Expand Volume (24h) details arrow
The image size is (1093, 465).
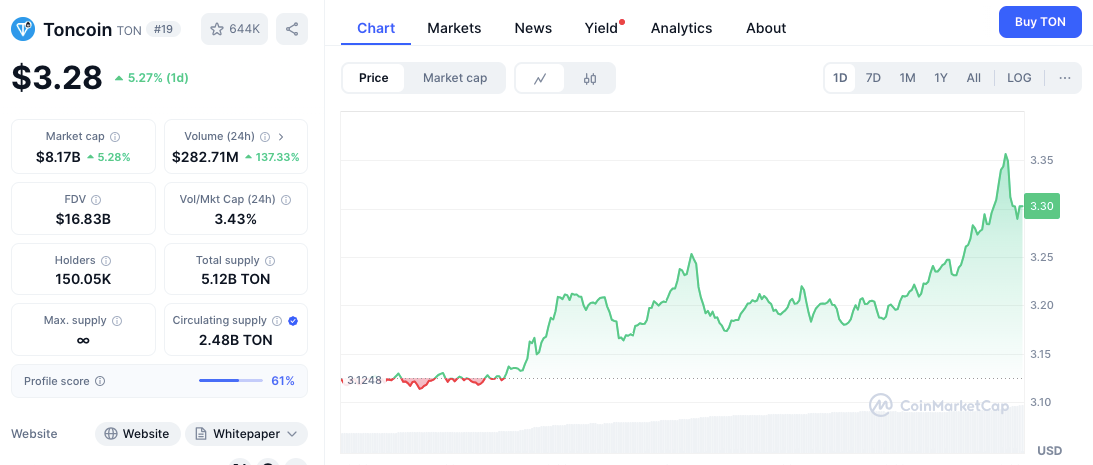[x=281, y=137]
